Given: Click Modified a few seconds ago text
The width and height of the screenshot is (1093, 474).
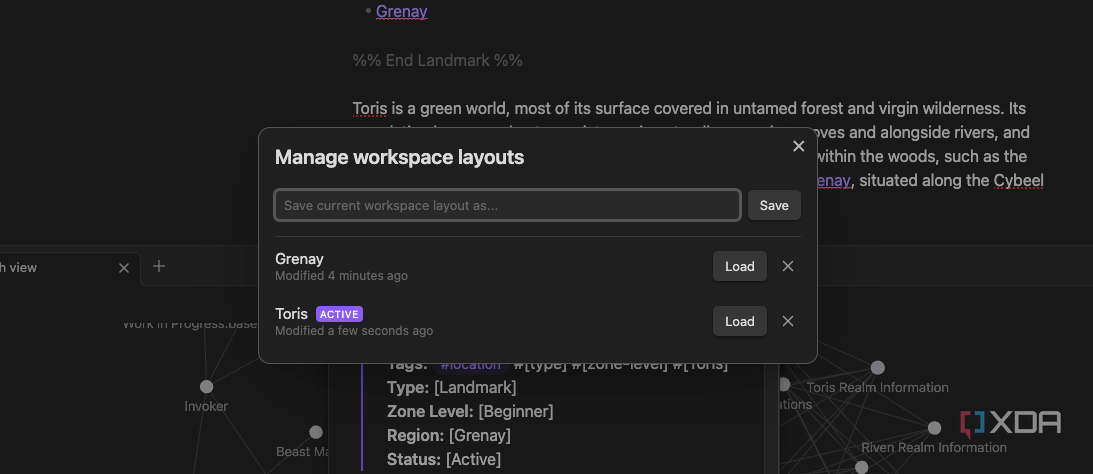Looking at the screenshot, I should point(354,331).
